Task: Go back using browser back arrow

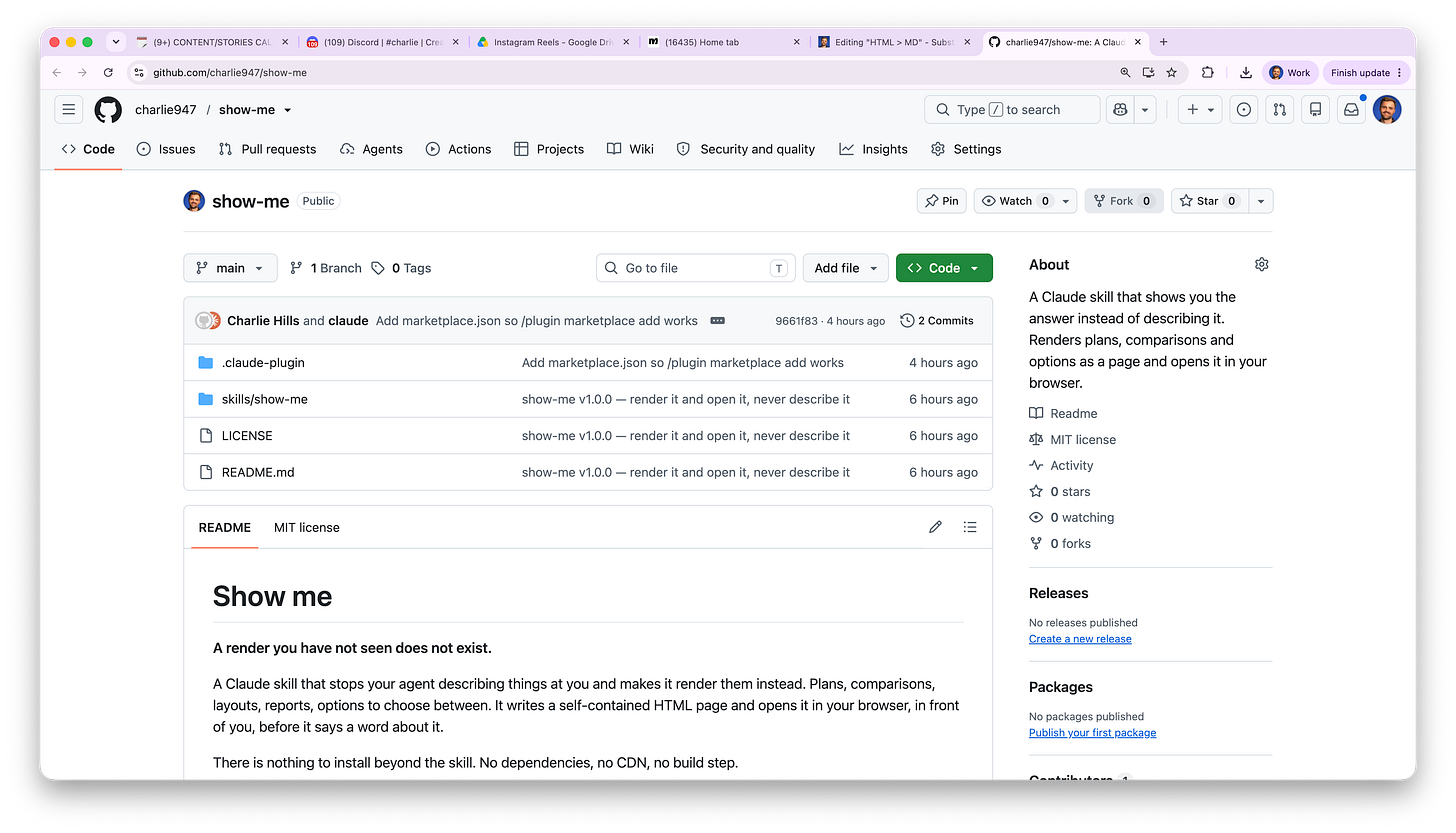Action: 56,73
